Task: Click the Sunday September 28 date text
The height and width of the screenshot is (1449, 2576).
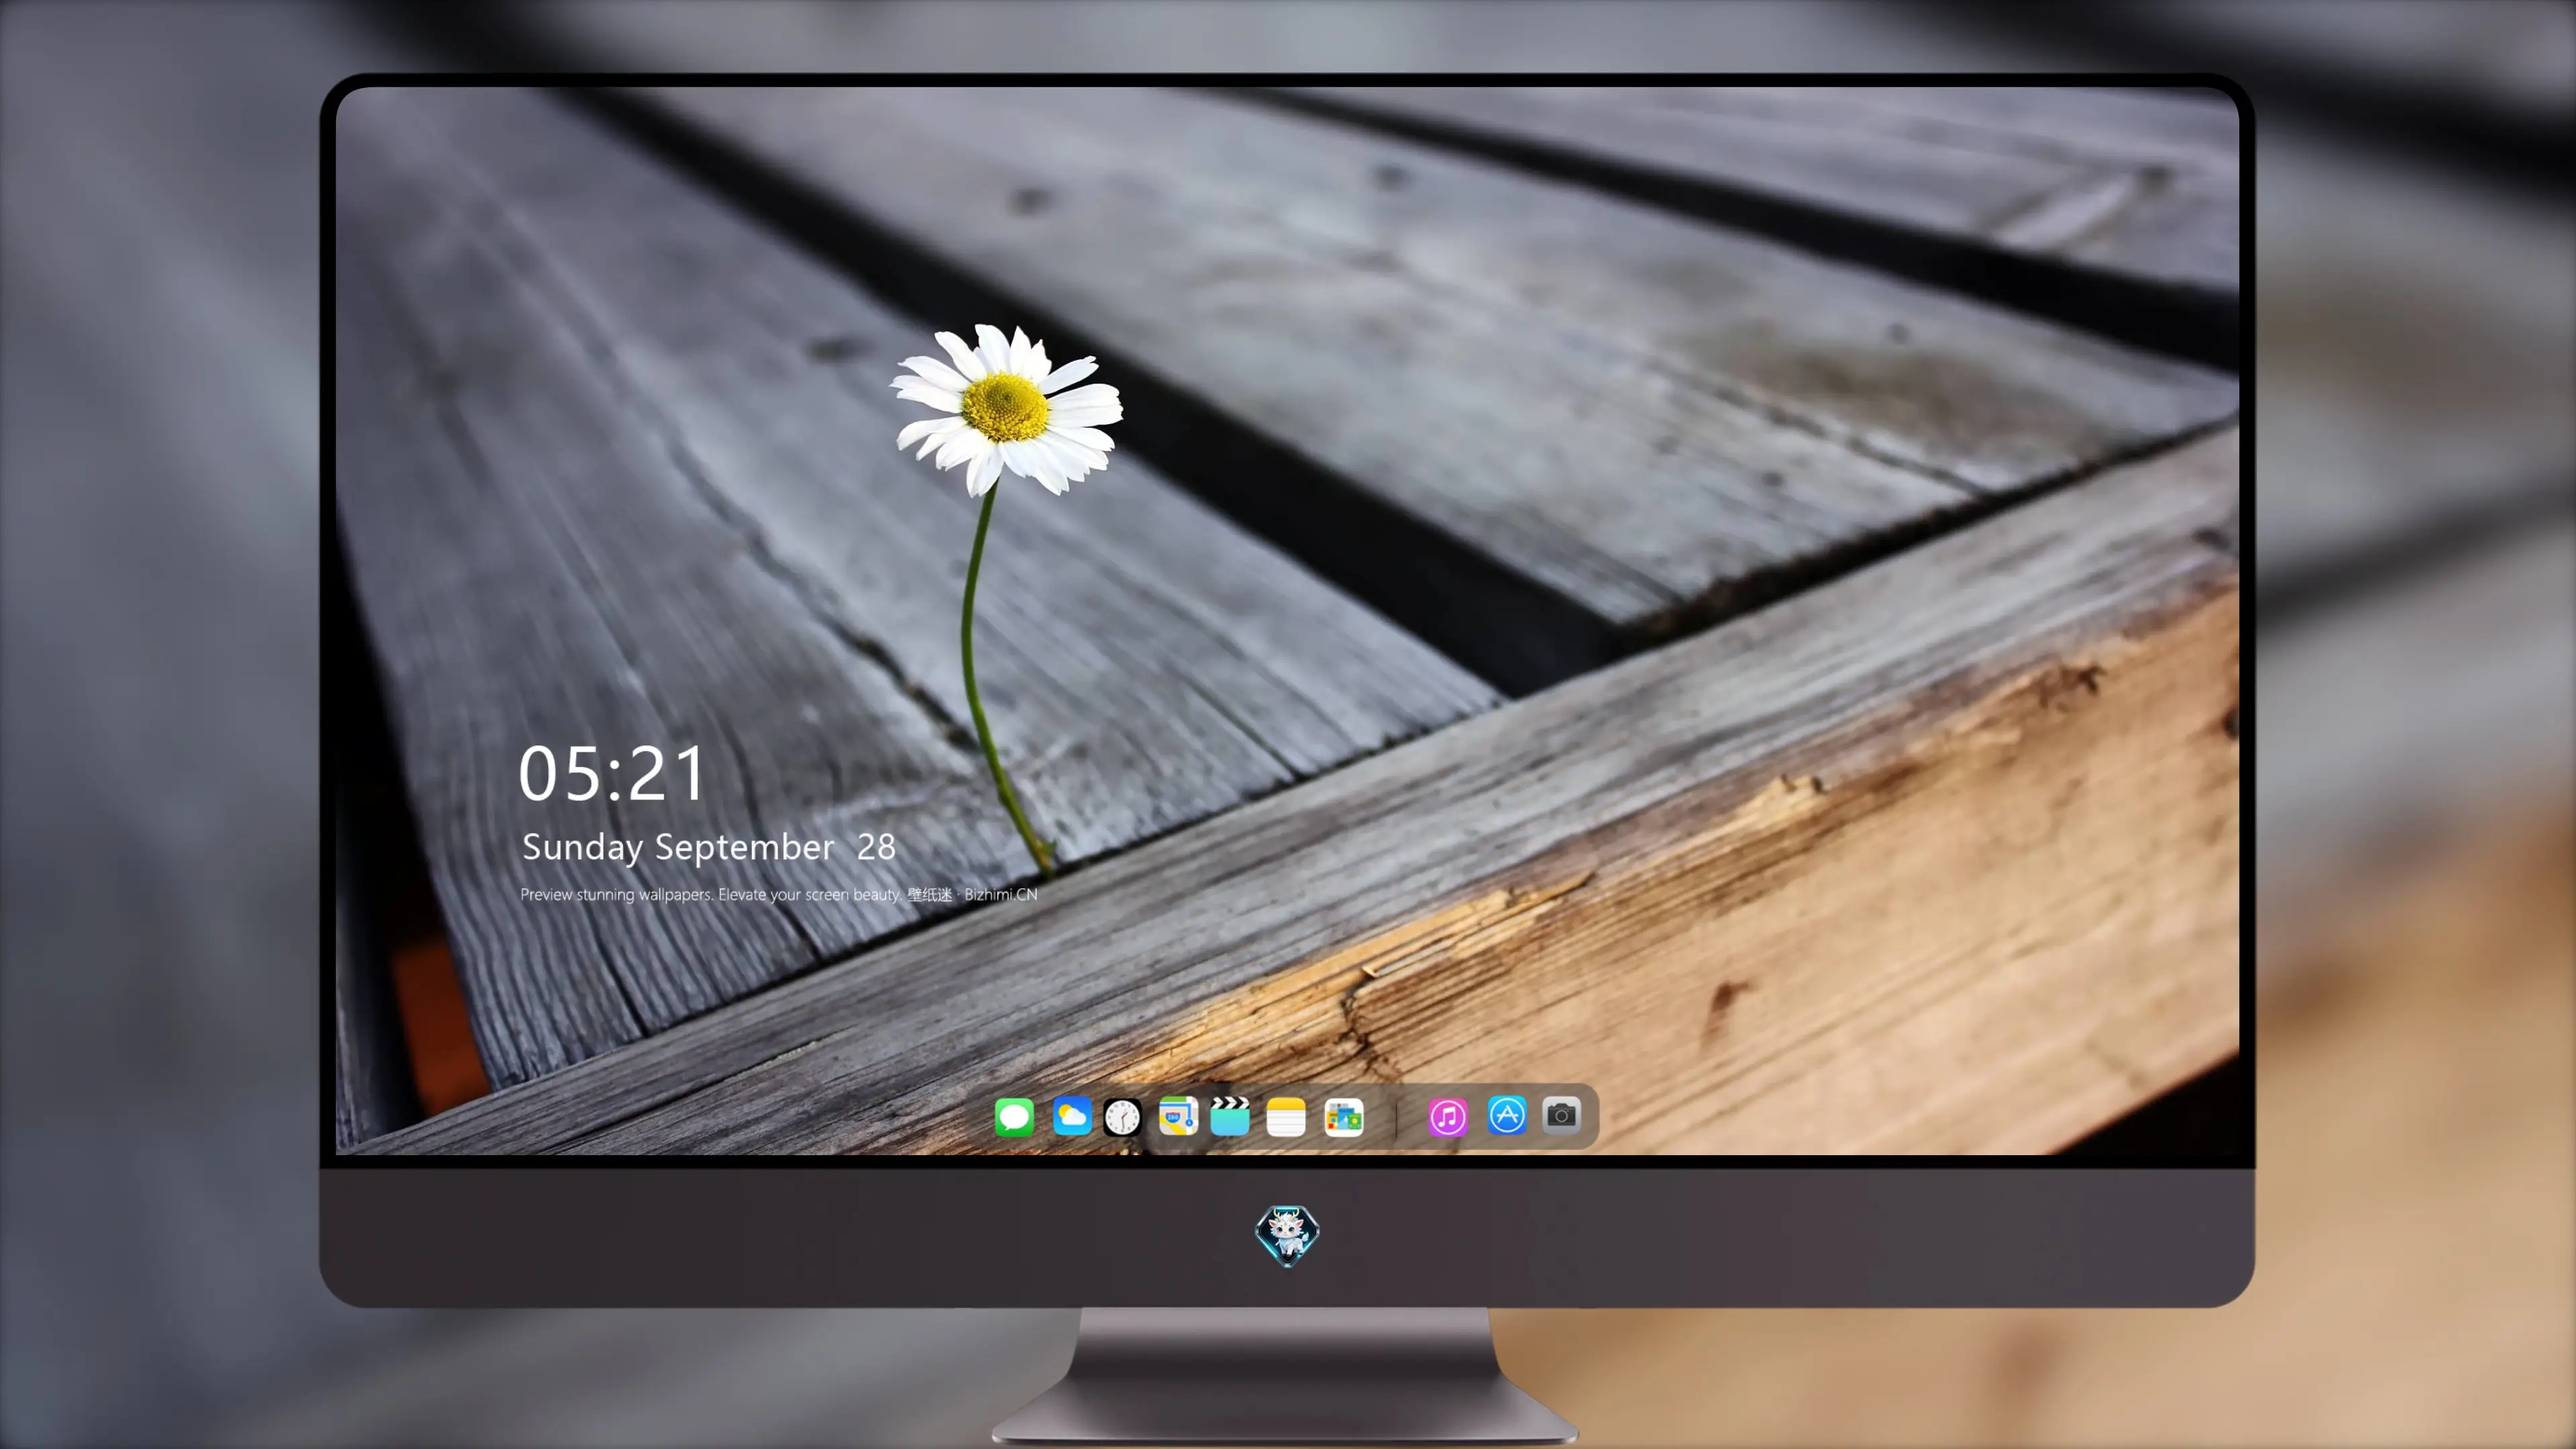Action: [x=709, y=847]
